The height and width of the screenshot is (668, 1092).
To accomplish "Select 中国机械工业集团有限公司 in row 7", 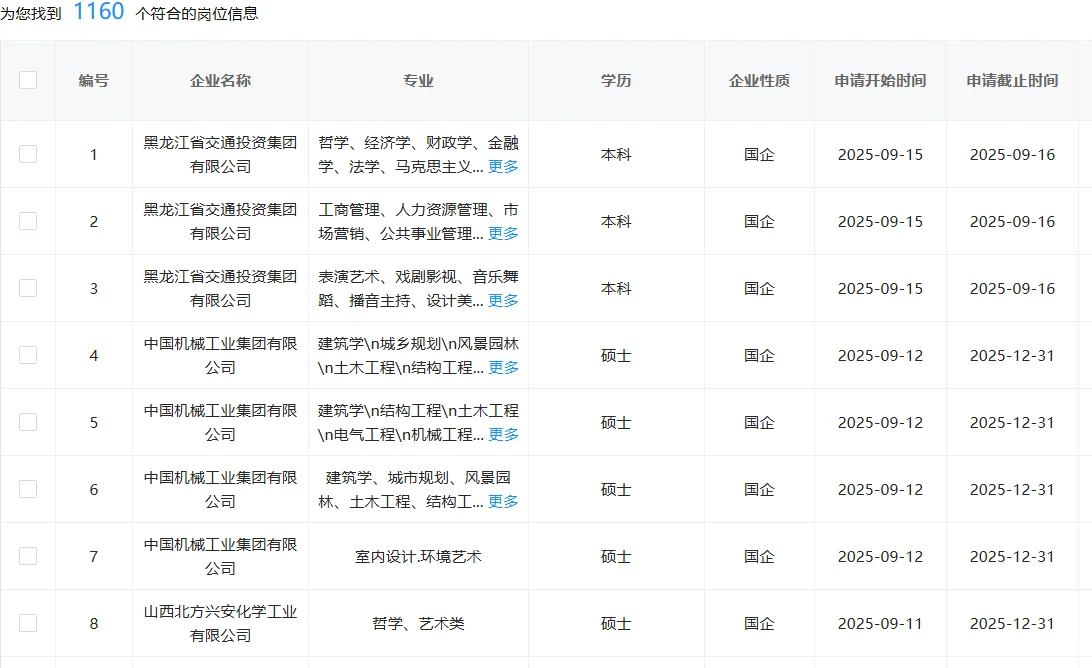I will (220, 556).
